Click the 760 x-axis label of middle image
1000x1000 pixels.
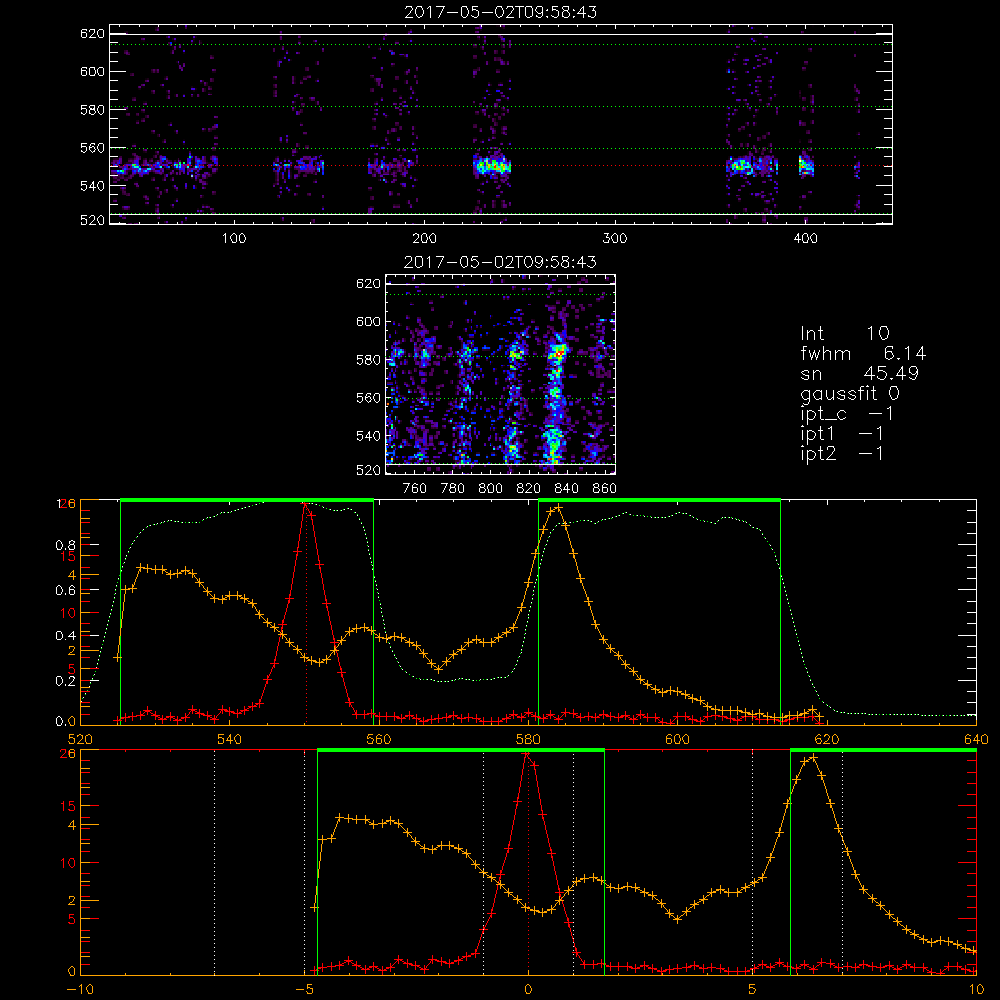[x=415, y=489]
